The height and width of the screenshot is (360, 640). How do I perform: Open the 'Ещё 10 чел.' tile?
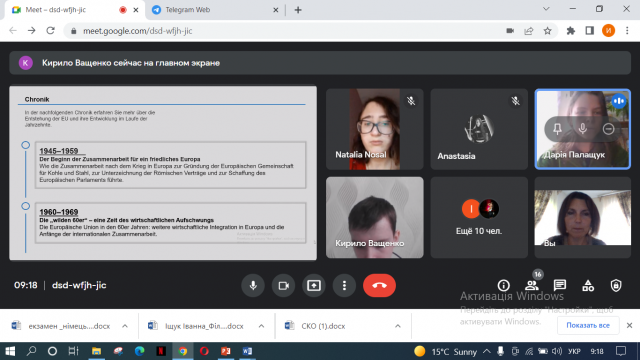(x=479, y=217)
